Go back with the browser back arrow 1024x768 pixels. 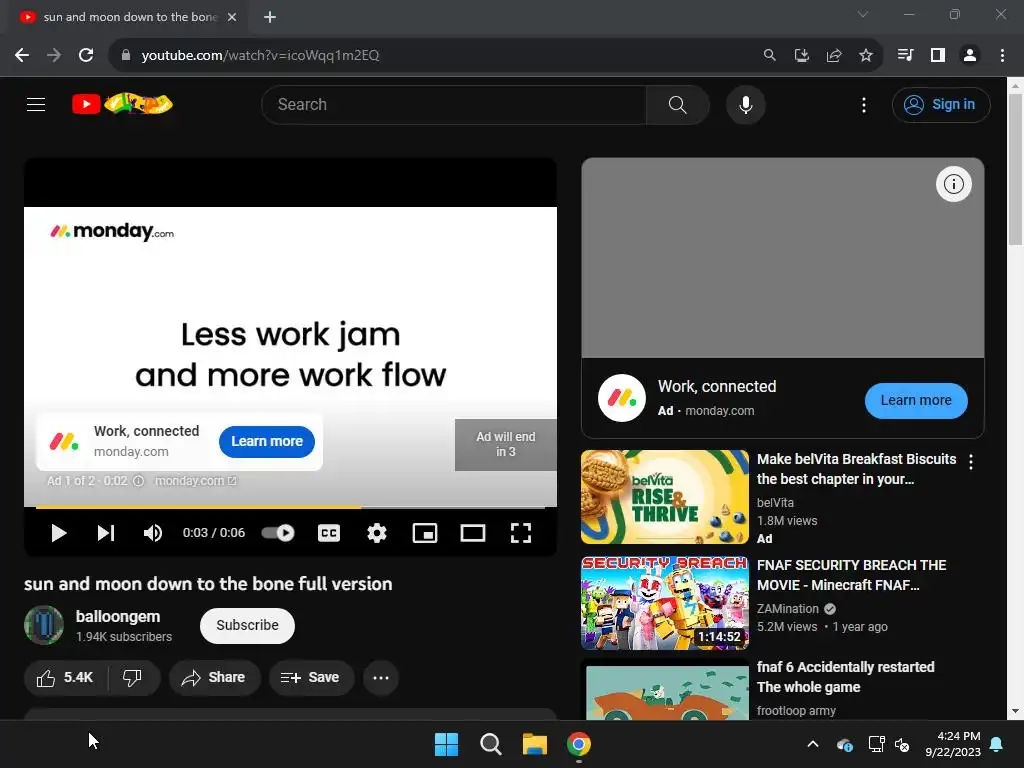22,55
